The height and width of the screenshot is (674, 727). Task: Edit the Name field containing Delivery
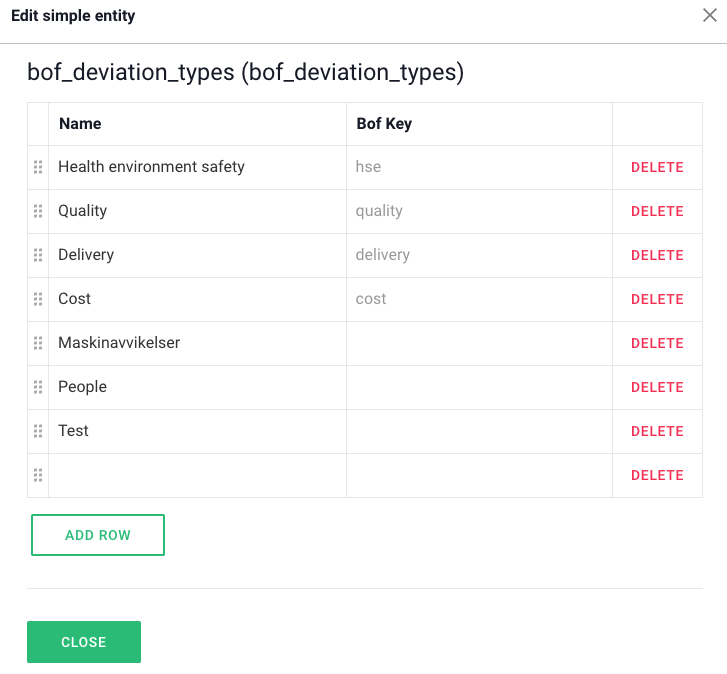coord(197,255)
